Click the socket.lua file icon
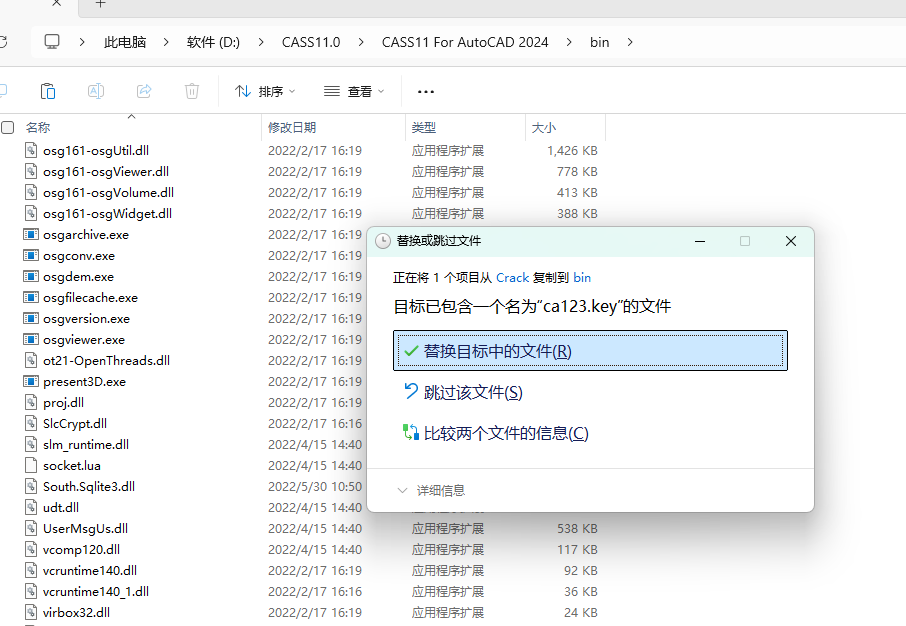The width and height of the screenshot is (906, 626). coord(32,466)
